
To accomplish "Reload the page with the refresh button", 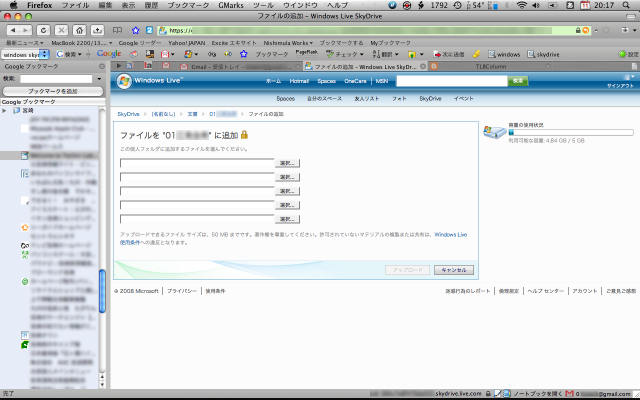I will 43,30.
